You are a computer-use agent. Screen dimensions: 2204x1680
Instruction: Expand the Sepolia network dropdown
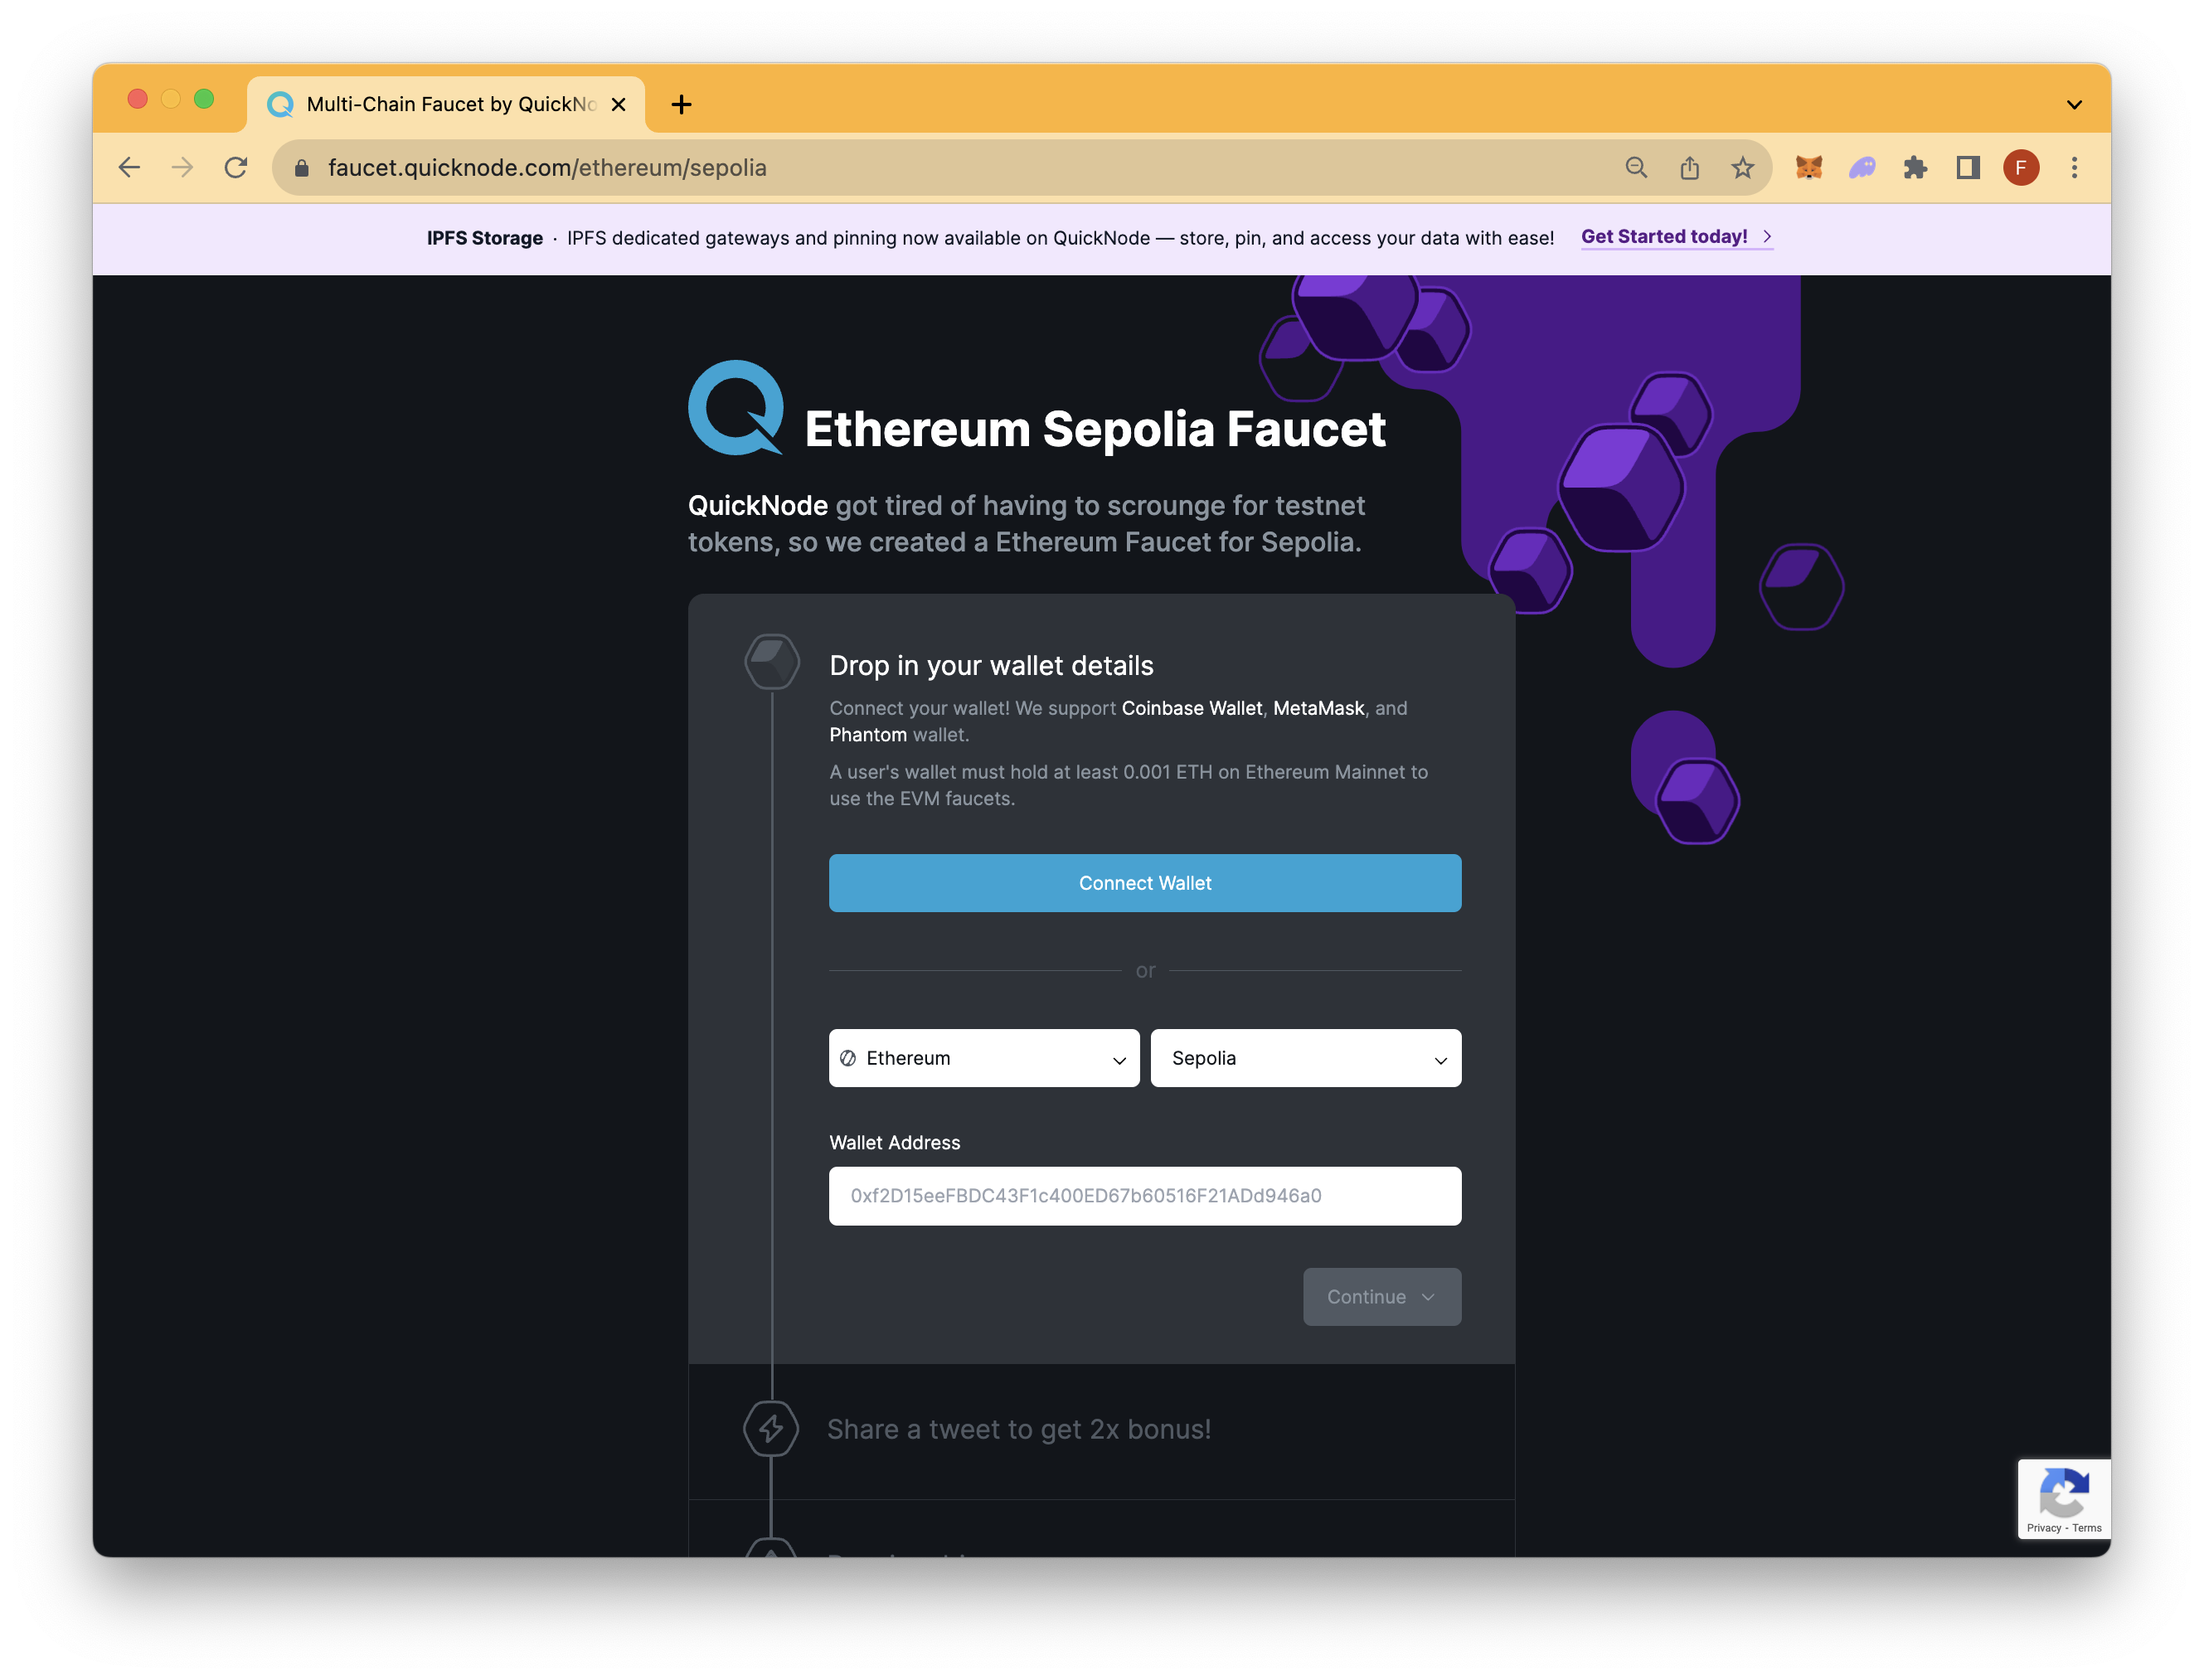click(1306, 1057)
